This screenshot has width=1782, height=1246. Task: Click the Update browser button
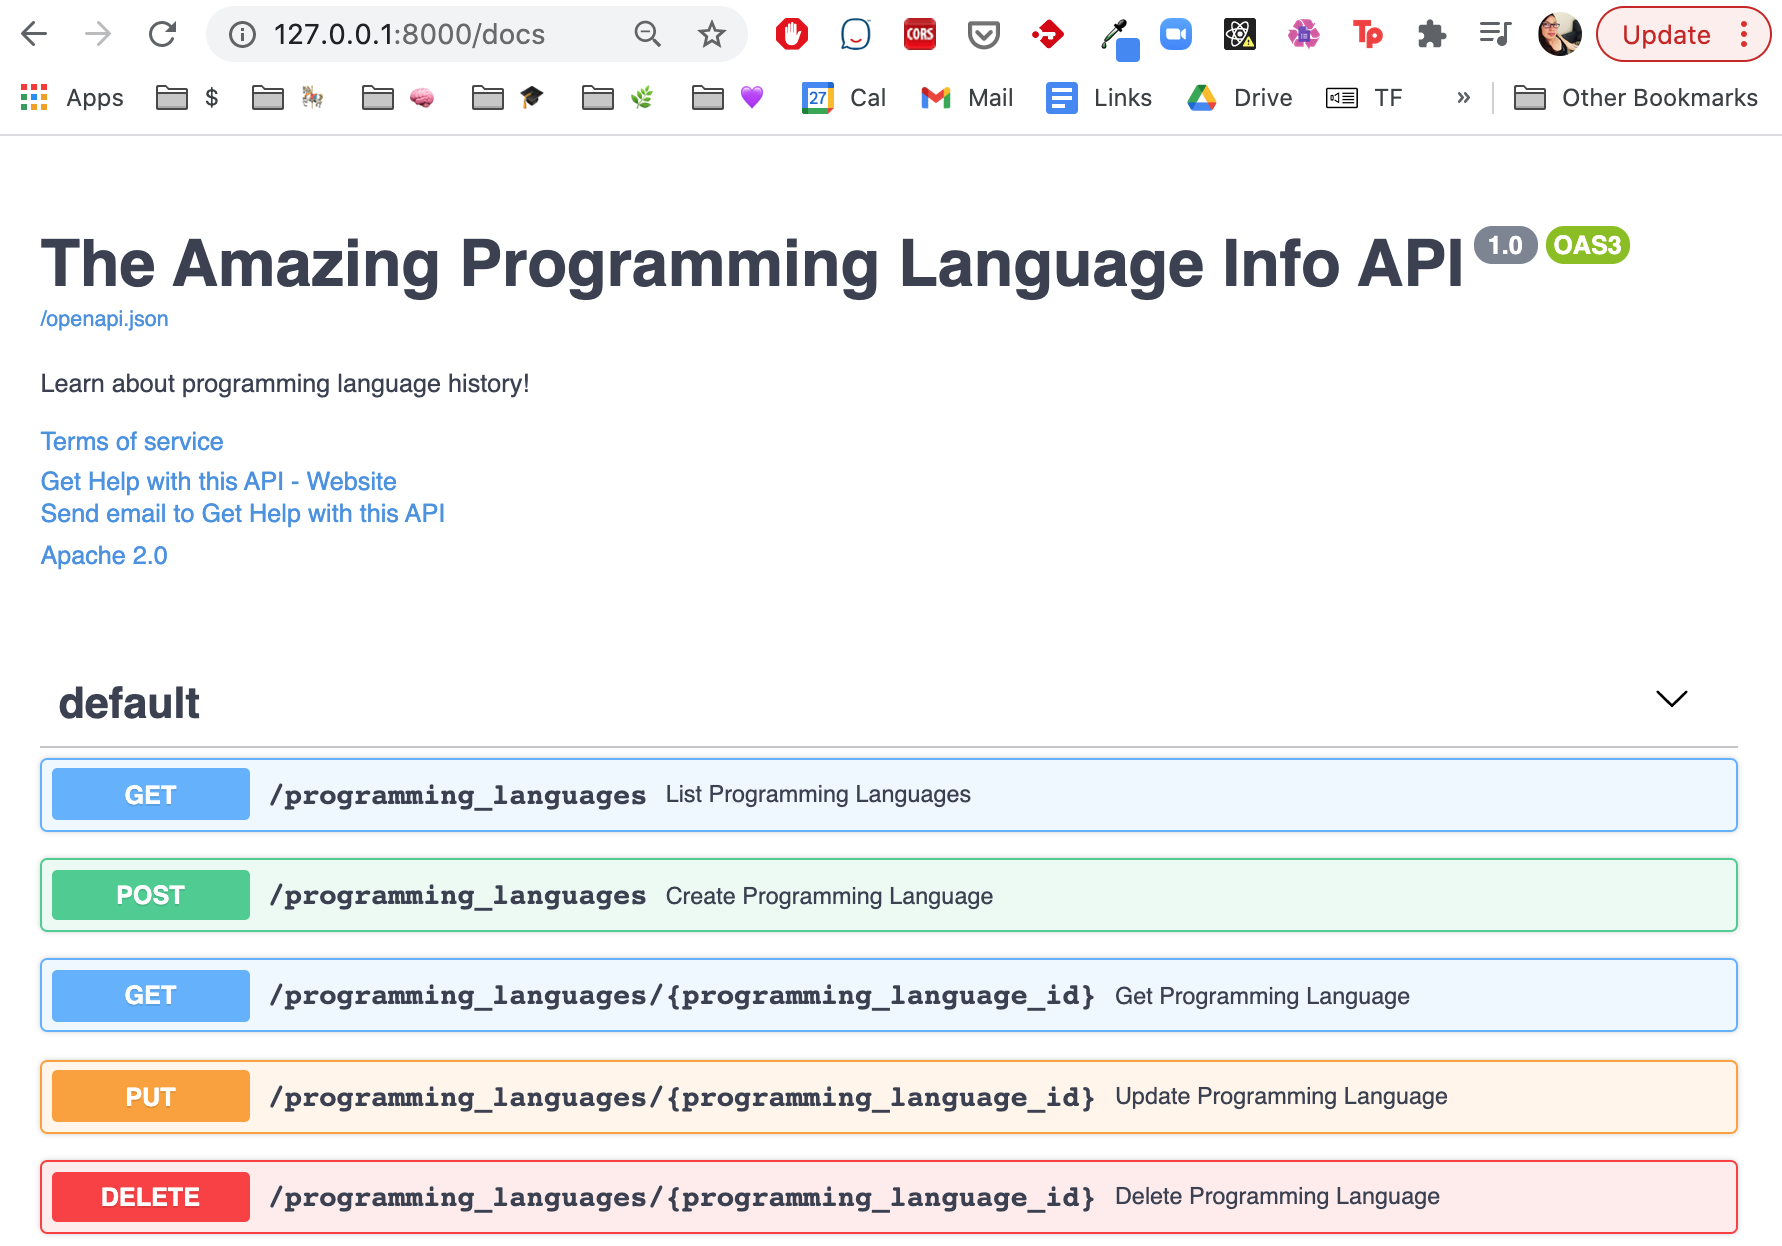tap(1665, 34)
